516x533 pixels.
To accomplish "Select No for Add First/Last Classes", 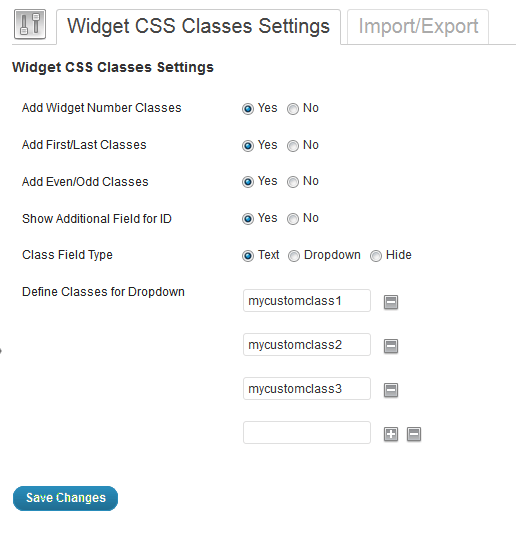I will pos(293,146).
